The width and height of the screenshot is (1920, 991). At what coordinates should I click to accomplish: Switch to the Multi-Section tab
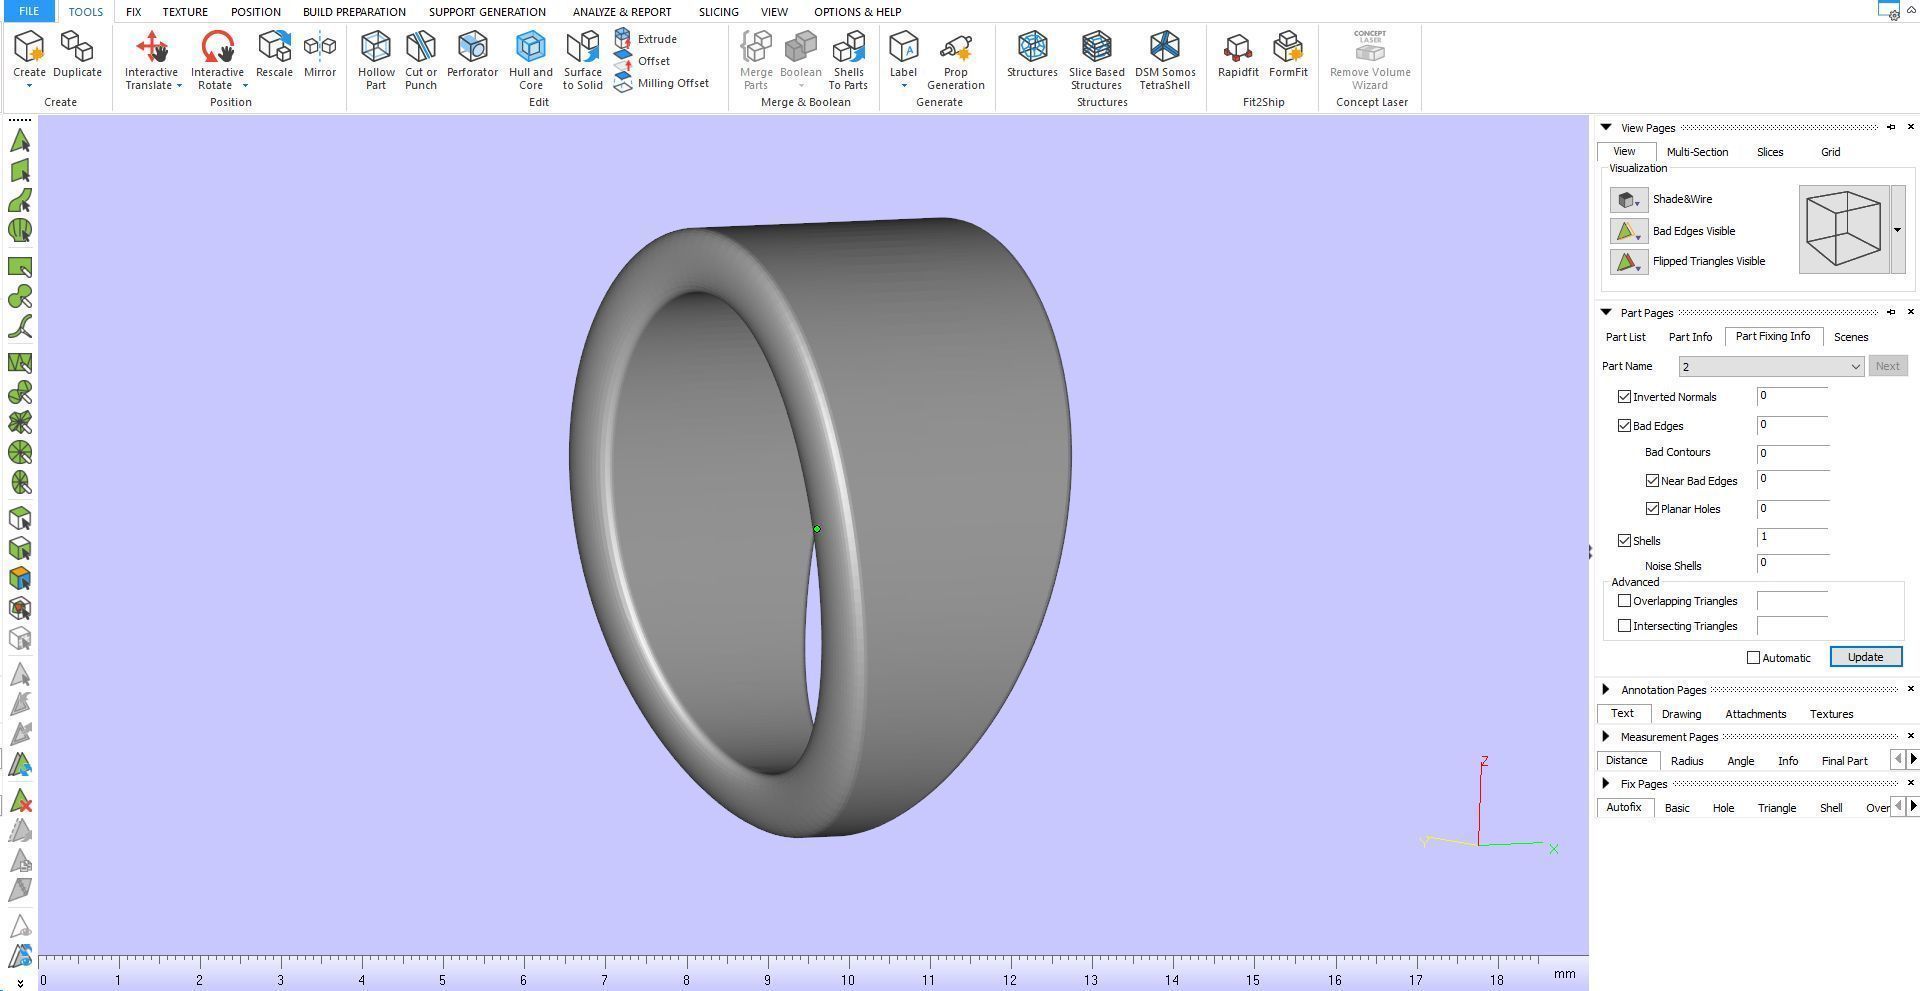[1697, 152]
